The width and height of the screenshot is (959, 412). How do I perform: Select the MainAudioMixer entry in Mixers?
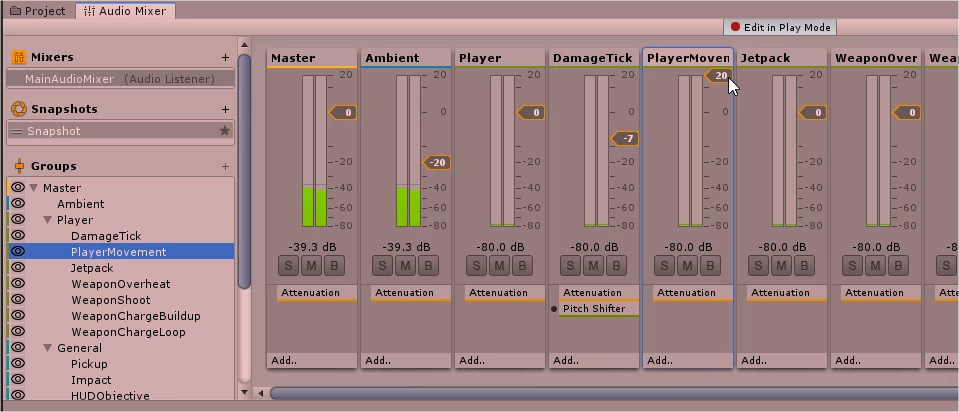point(120,79)
